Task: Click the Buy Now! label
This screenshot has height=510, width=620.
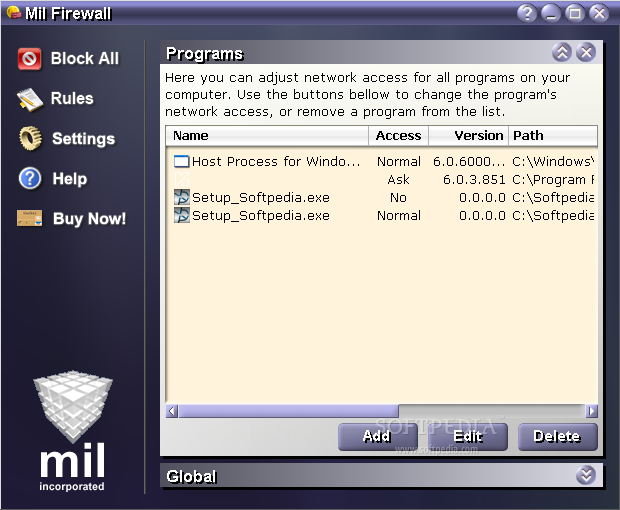Action: pos(89,219)
